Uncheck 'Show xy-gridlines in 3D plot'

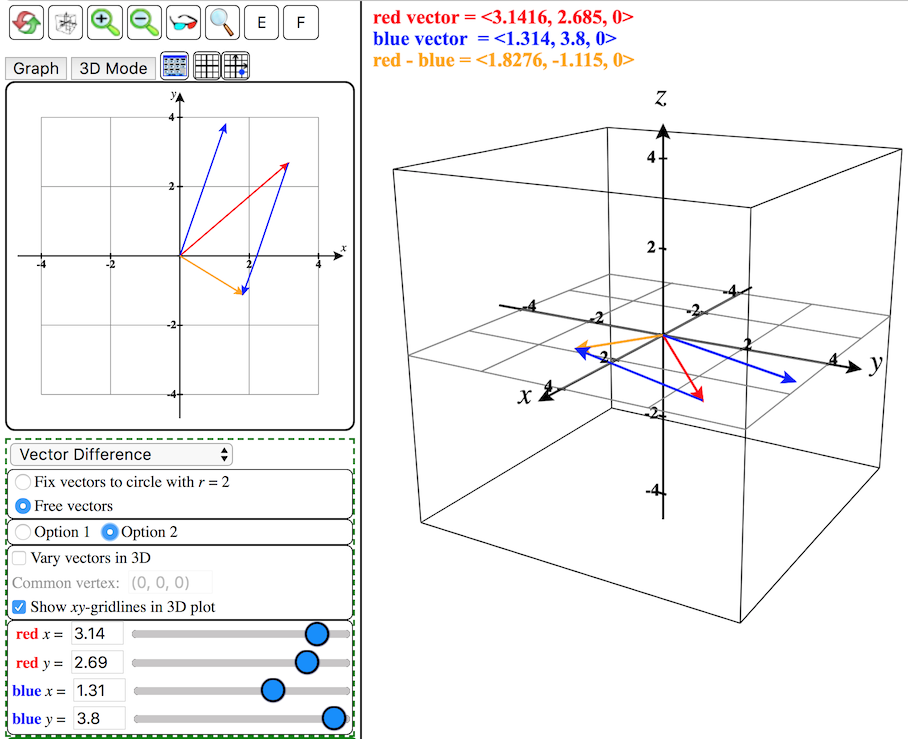pos(19,607)
